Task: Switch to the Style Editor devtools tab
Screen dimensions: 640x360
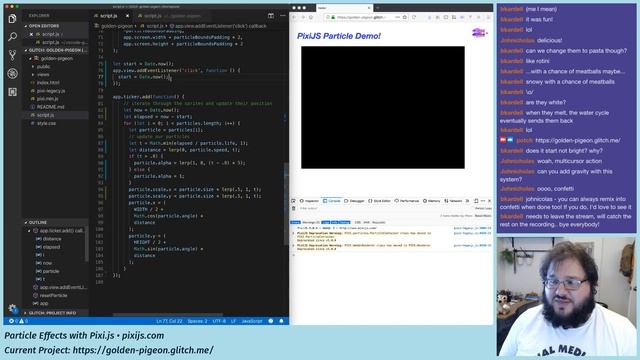Action: point(379,201)
